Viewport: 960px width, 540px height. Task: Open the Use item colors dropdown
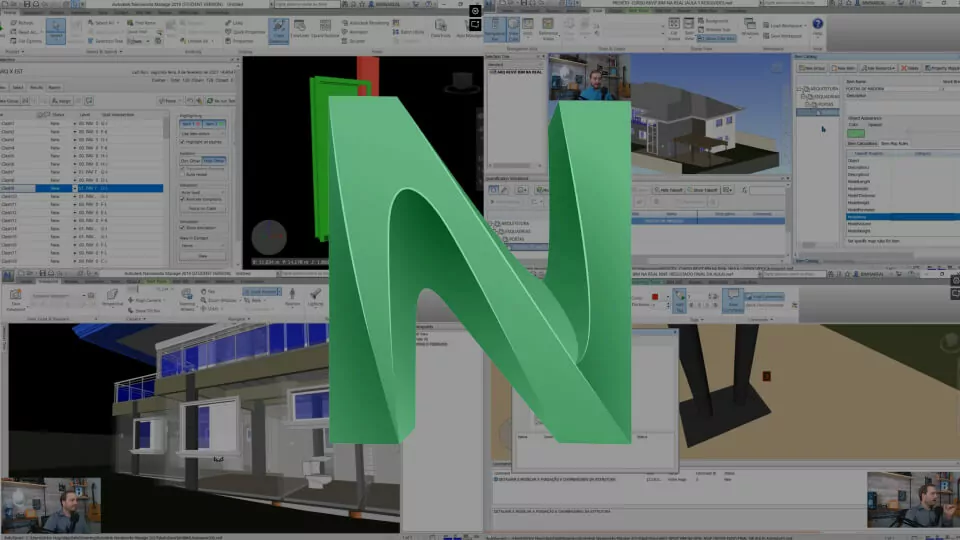click(202, 133)
